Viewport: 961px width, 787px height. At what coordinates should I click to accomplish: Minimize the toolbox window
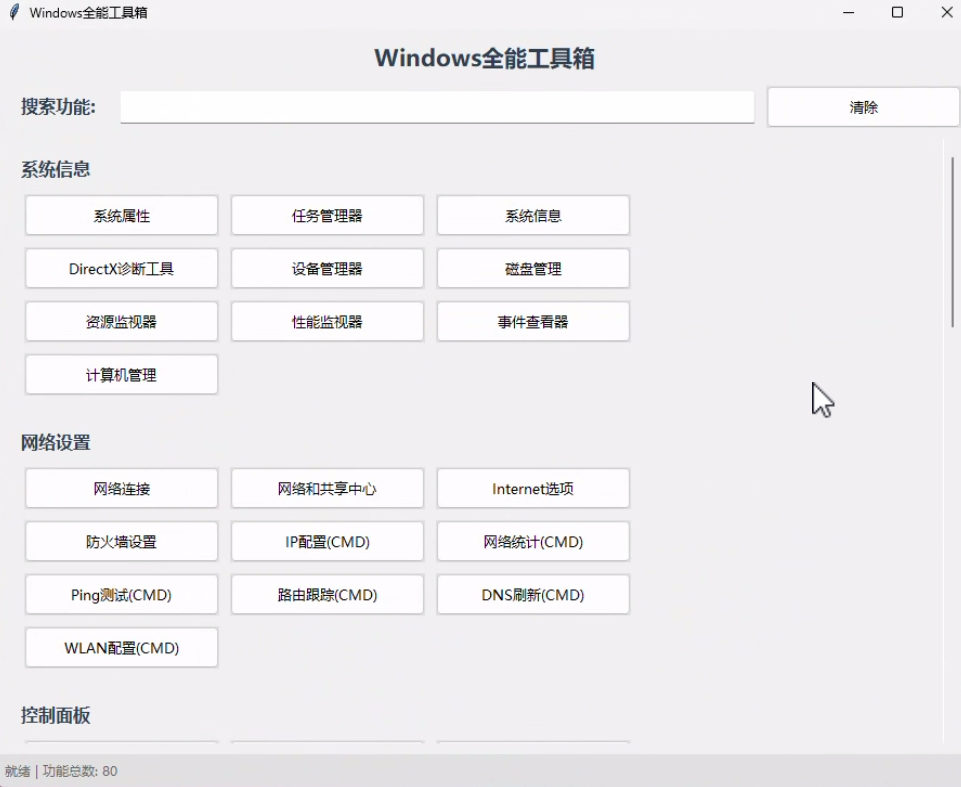tap(849, 12)
